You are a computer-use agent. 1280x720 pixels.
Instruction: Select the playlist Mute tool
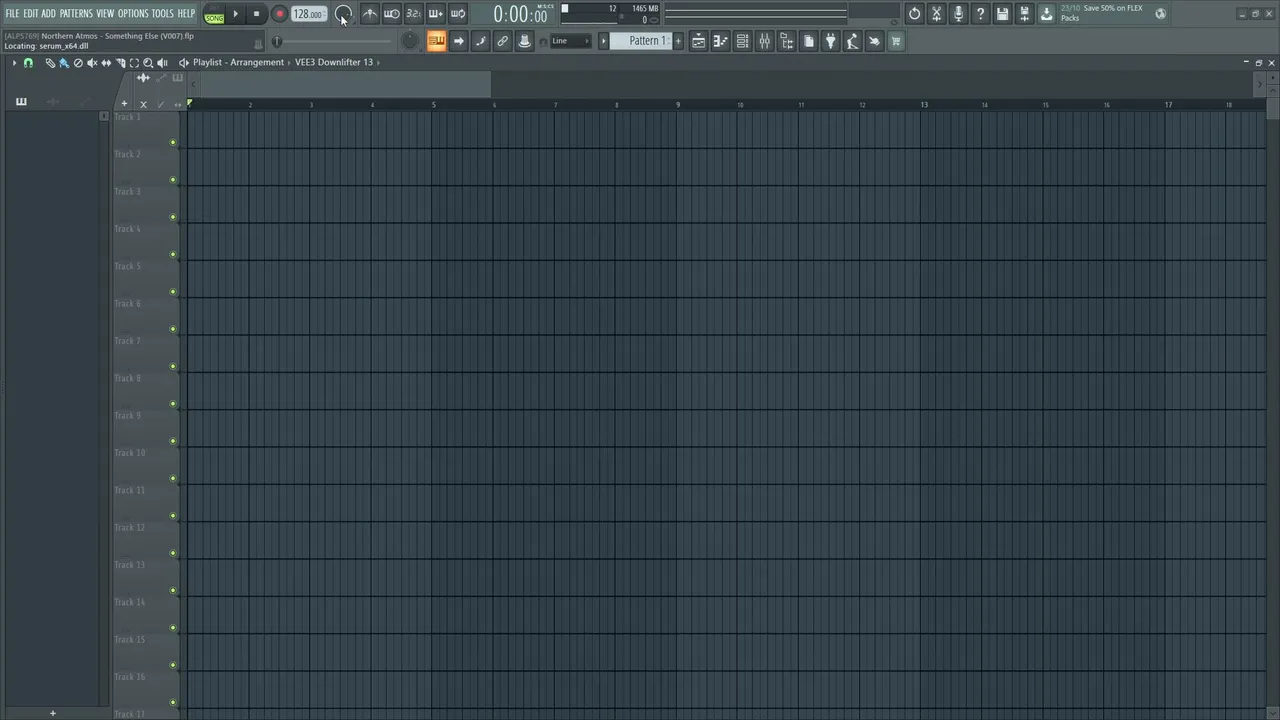[x=92, y=62]
